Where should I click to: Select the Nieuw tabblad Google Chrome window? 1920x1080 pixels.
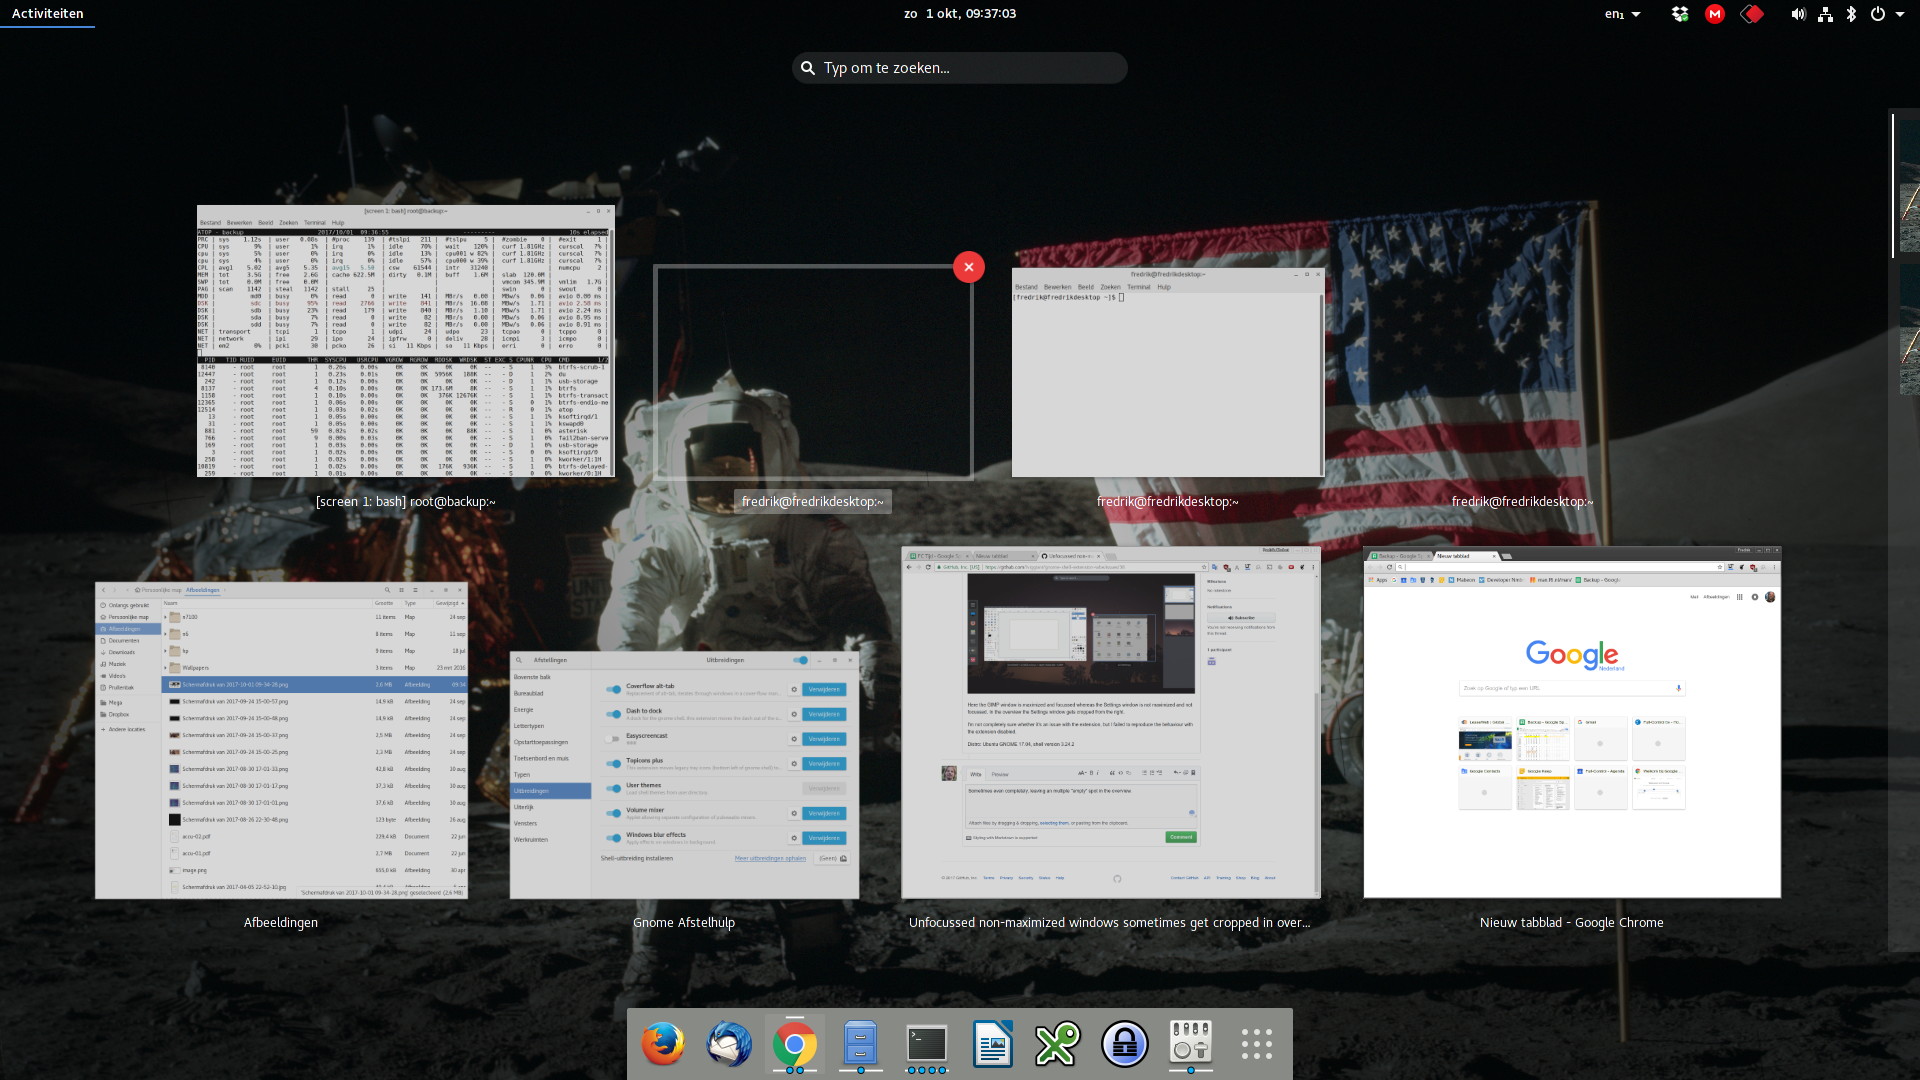[1571, 722]
